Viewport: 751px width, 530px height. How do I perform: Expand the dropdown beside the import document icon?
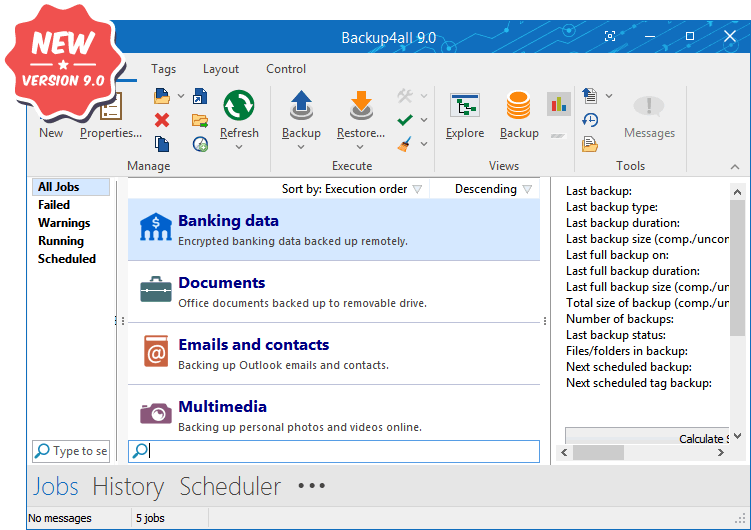tap(609, 96)
